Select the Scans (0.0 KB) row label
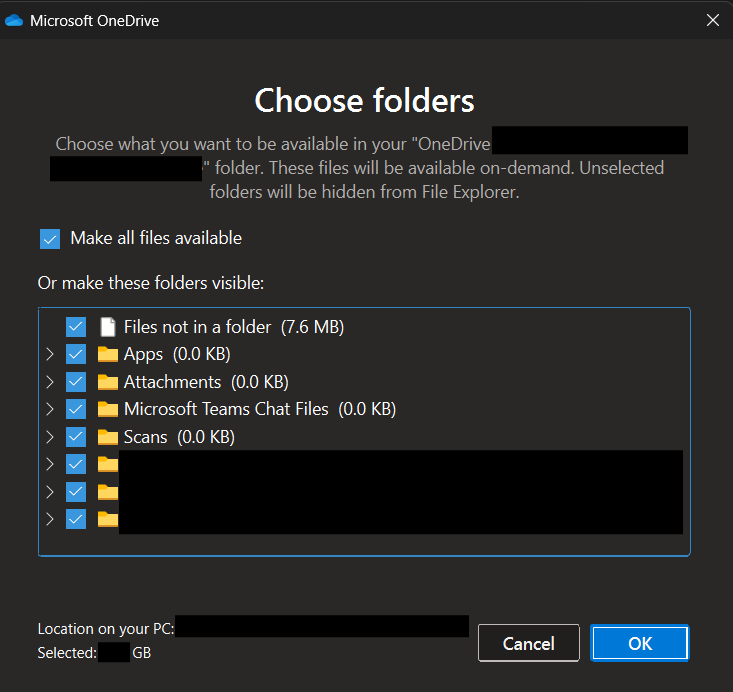733x692 pixels. click(179, 437)
